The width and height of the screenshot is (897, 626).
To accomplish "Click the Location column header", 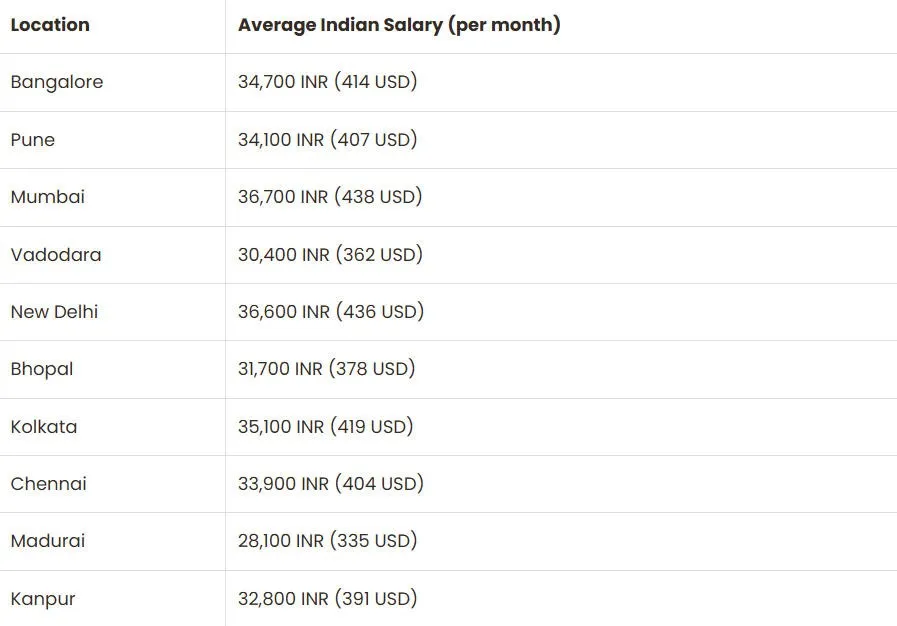I will pos(50,25).
